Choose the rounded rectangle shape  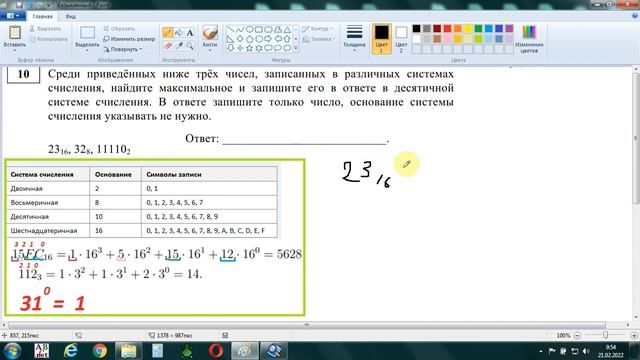pos(268,29)
